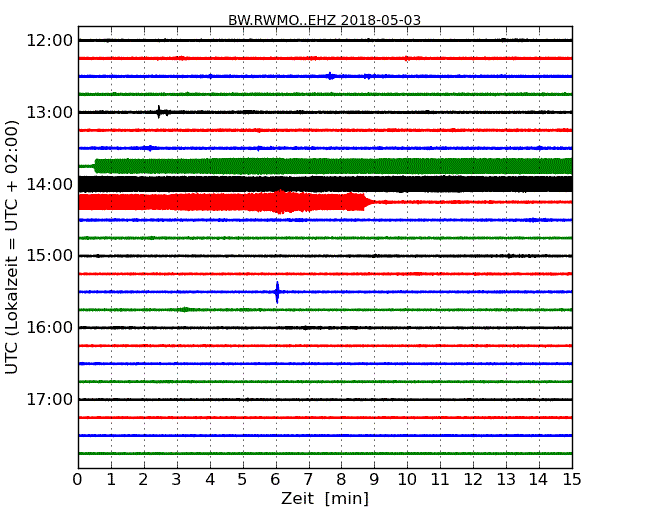Click the black spike on the 13:00 trace
This screenshot has width=650, height=520.
(159, 112)
